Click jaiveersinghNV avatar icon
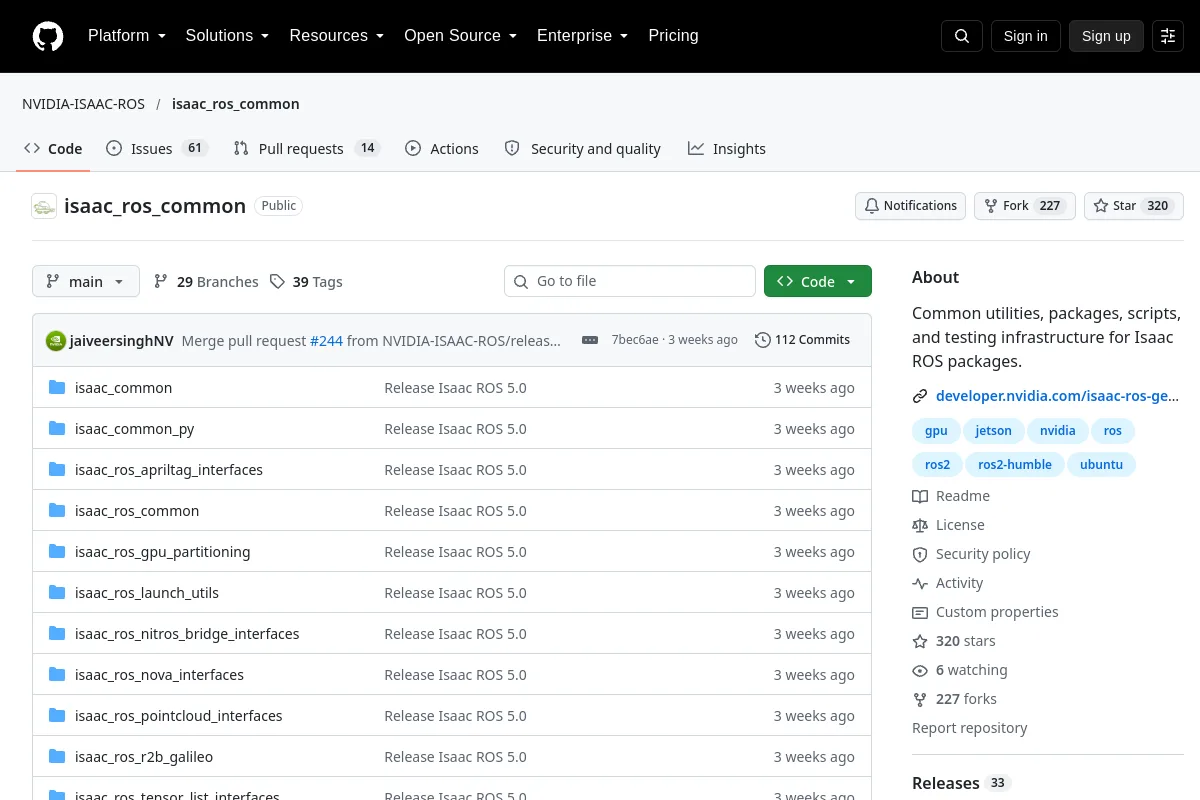Viewport: 1200px width, 800px height. pos(56,341)
